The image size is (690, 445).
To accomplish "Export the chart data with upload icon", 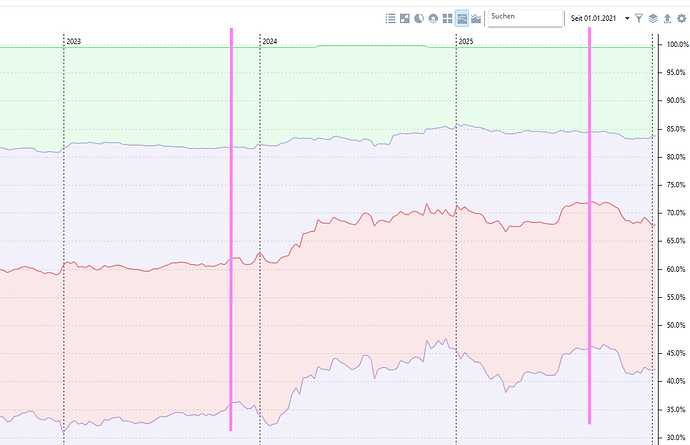I will click(x=667, y=18).
